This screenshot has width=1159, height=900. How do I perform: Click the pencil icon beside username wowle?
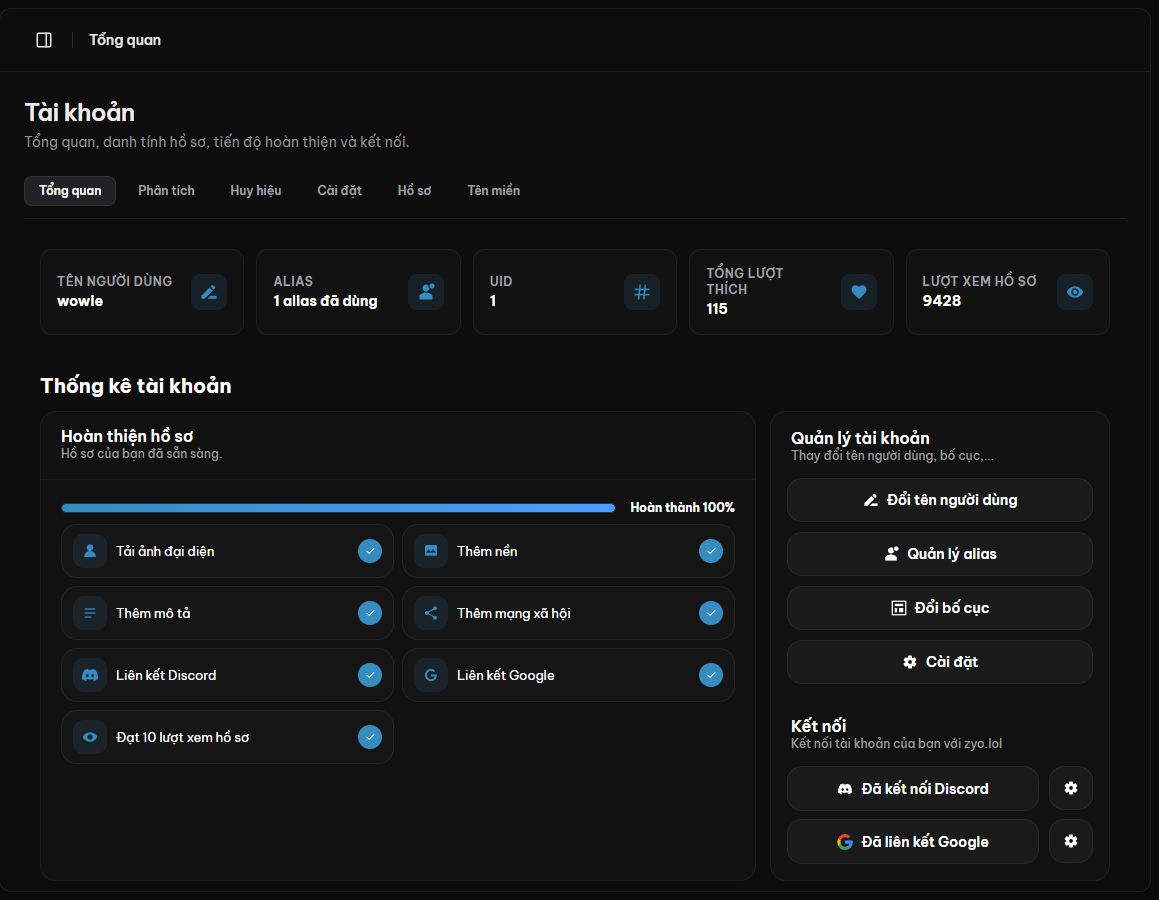tap(209, 292)
